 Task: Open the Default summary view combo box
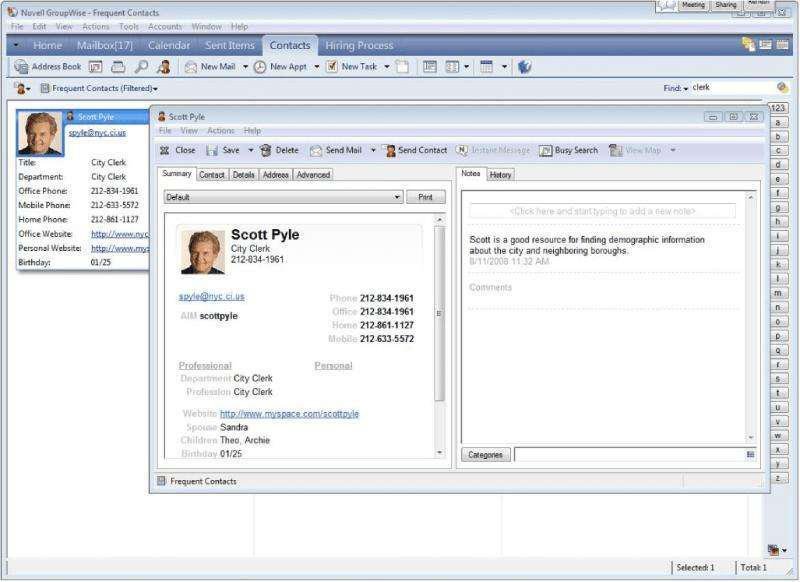[x=283, y=197]
